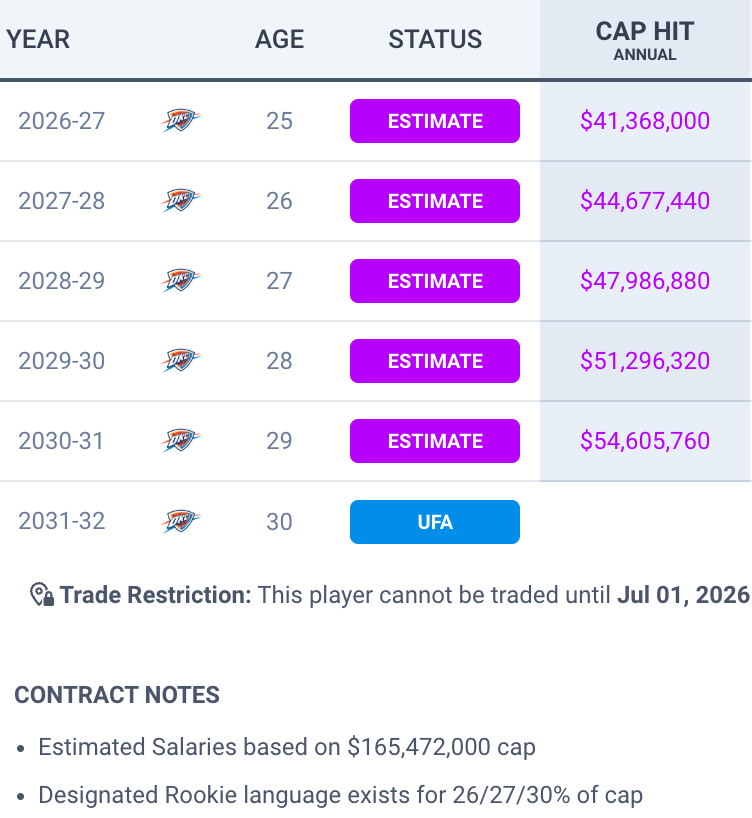Click the Thunder logo in the 2031-32 row
Image resolution: width=752 pixels, height=818 pixels.
pos(180,521)
